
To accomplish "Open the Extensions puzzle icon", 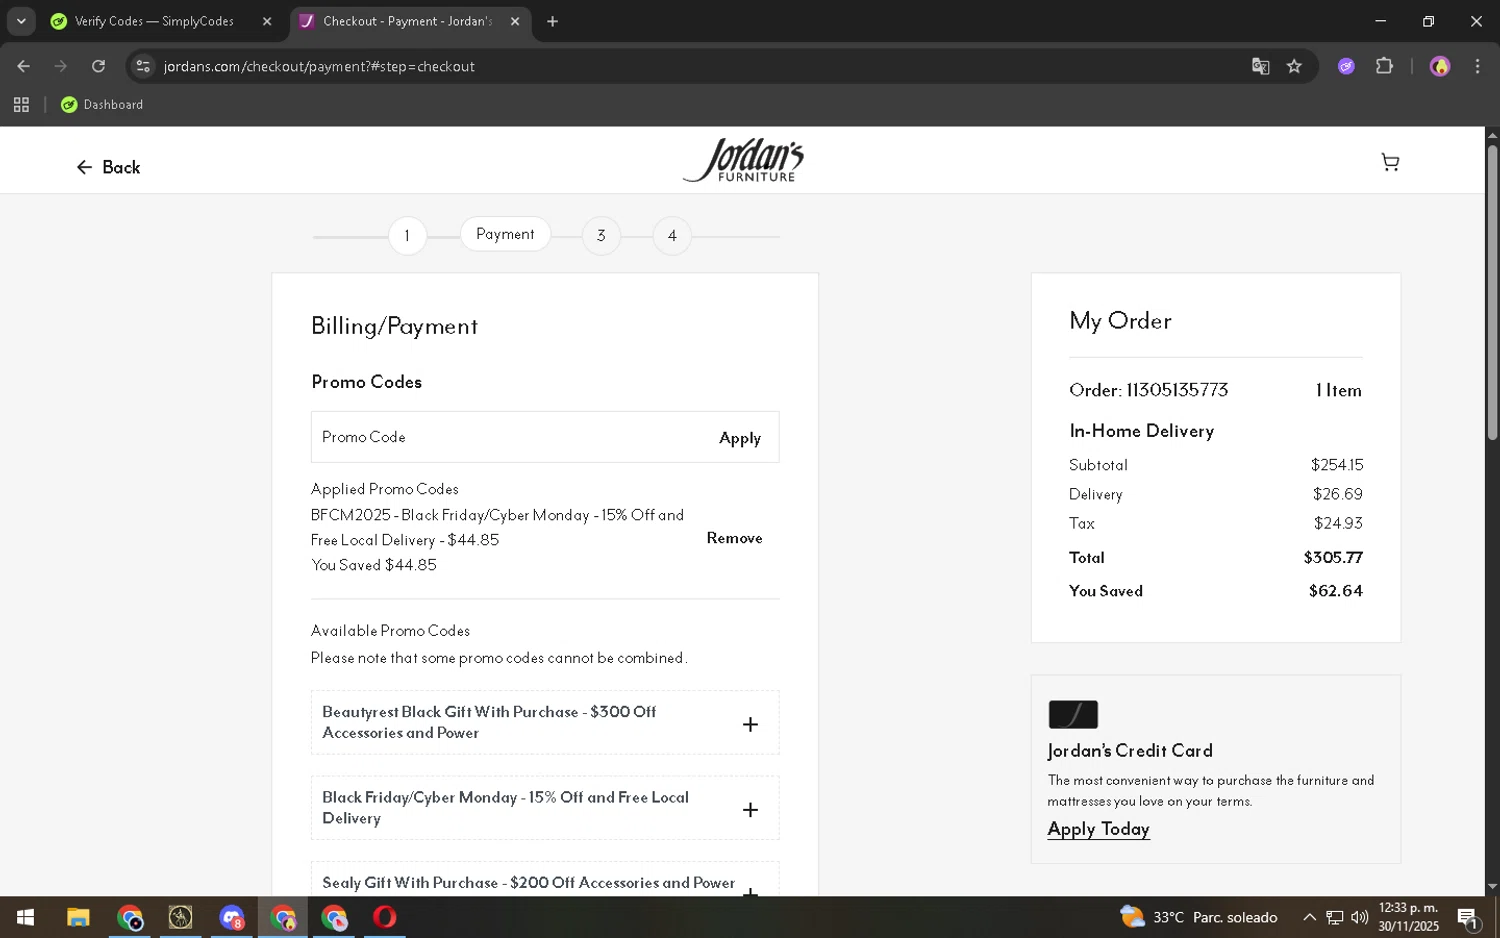I will [x=1384, y=66].
